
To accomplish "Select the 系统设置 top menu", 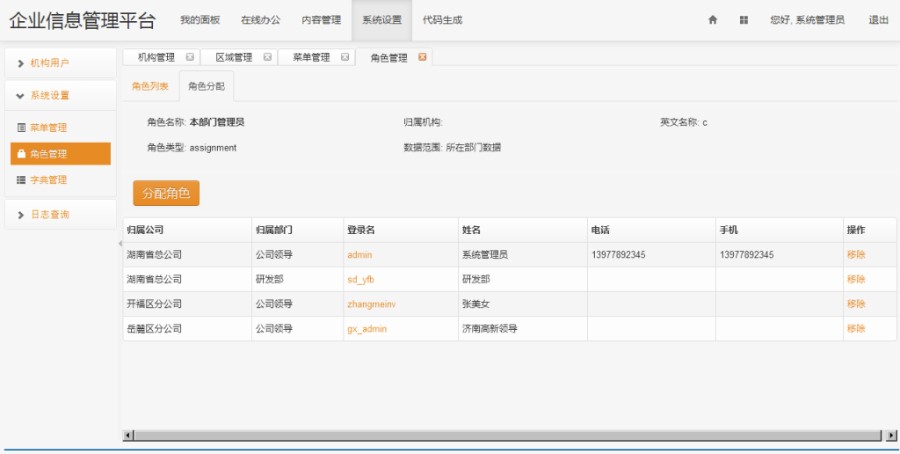I will 382,20.
